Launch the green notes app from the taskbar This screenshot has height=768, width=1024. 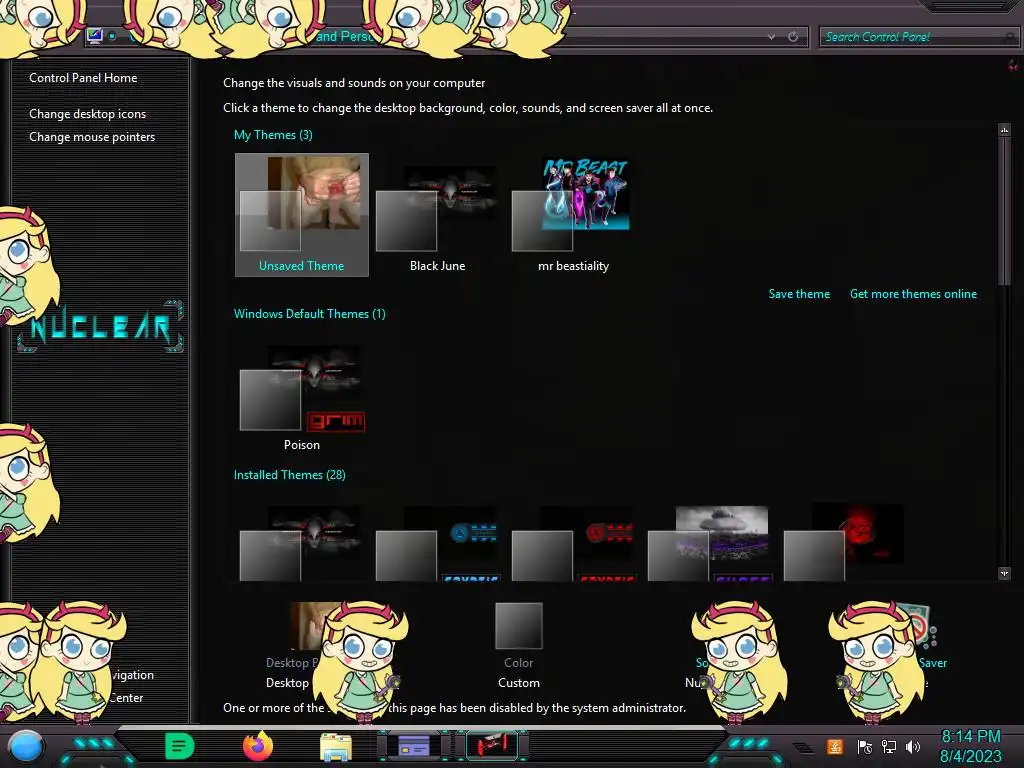pyautogui.click(x=179, y=746)
